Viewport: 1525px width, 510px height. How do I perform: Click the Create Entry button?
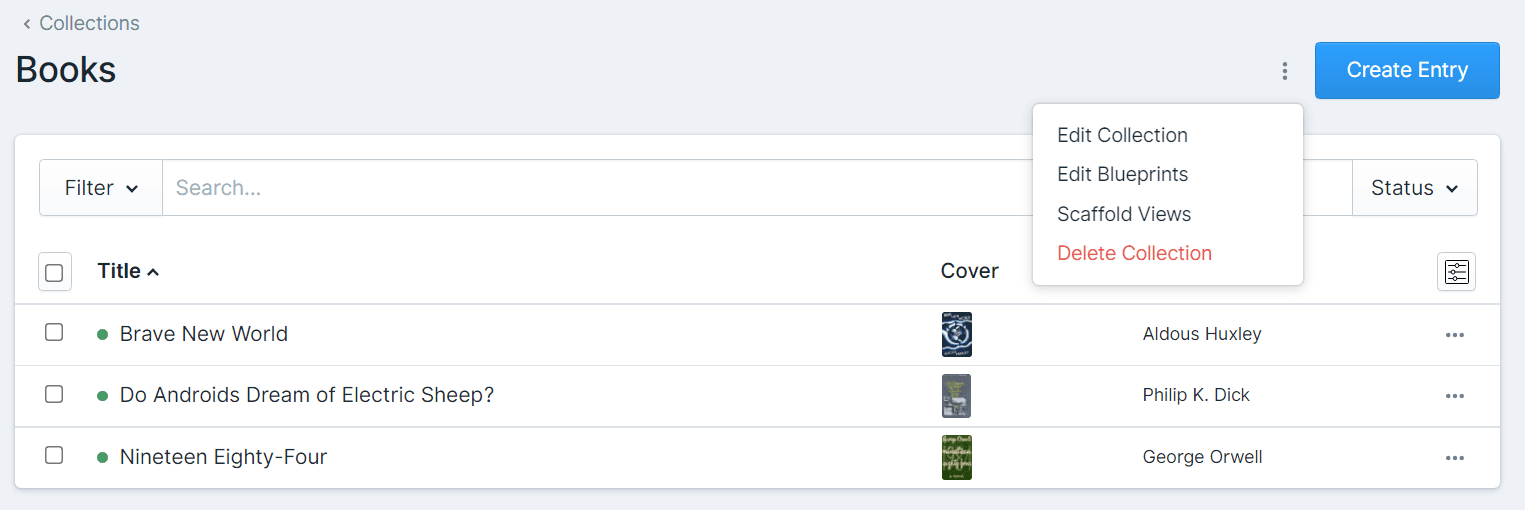coord(1406,70)
